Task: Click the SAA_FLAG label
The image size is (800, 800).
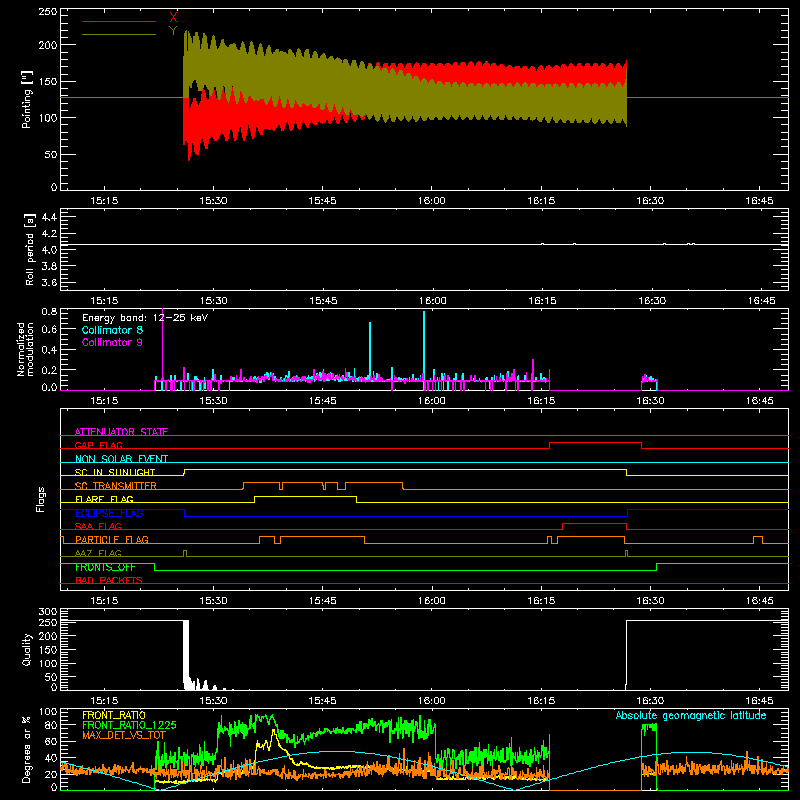Action: tap(98, 526)
